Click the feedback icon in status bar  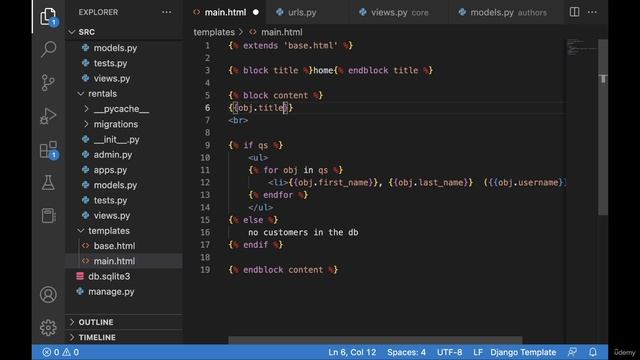[x=572, y=352]
